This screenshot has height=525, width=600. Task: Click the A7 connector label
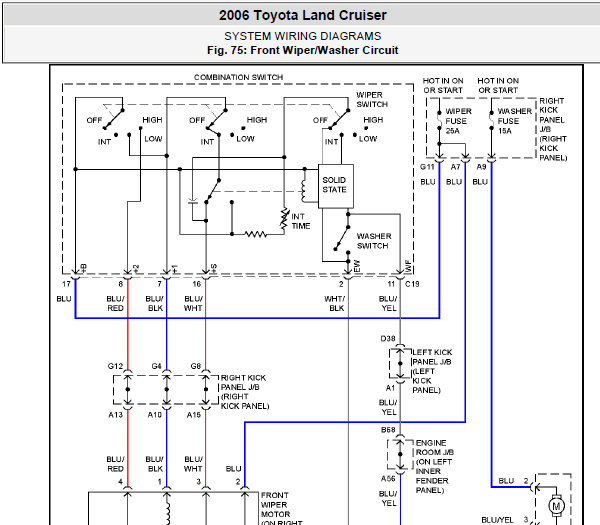[x=455, y=167]
